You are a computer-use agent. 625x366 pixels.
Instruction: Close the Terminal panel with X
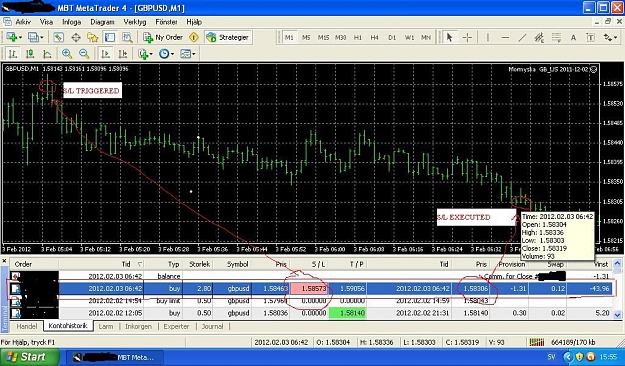click(x=4, y=262)
